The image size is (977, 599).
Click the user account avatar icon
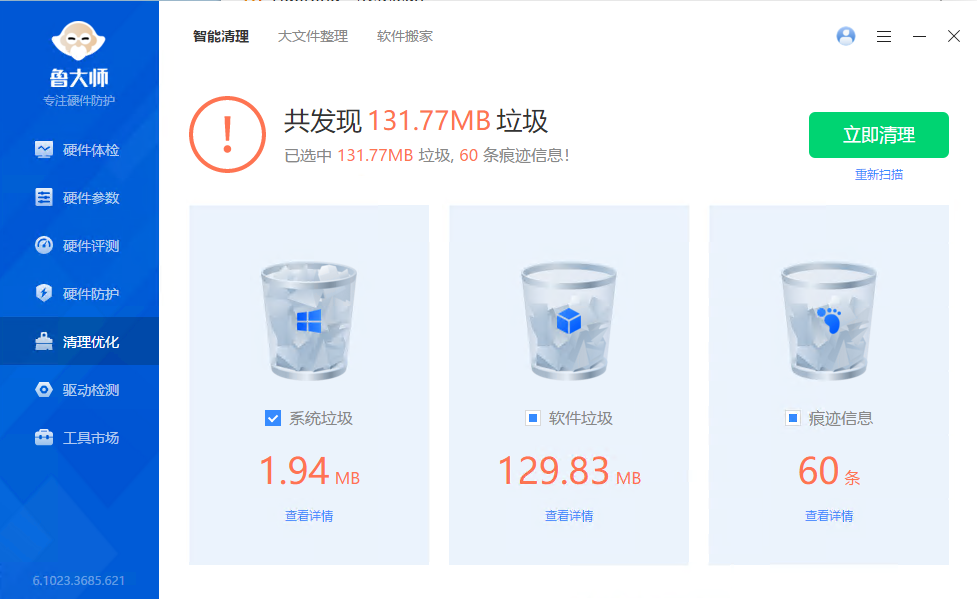846,36
